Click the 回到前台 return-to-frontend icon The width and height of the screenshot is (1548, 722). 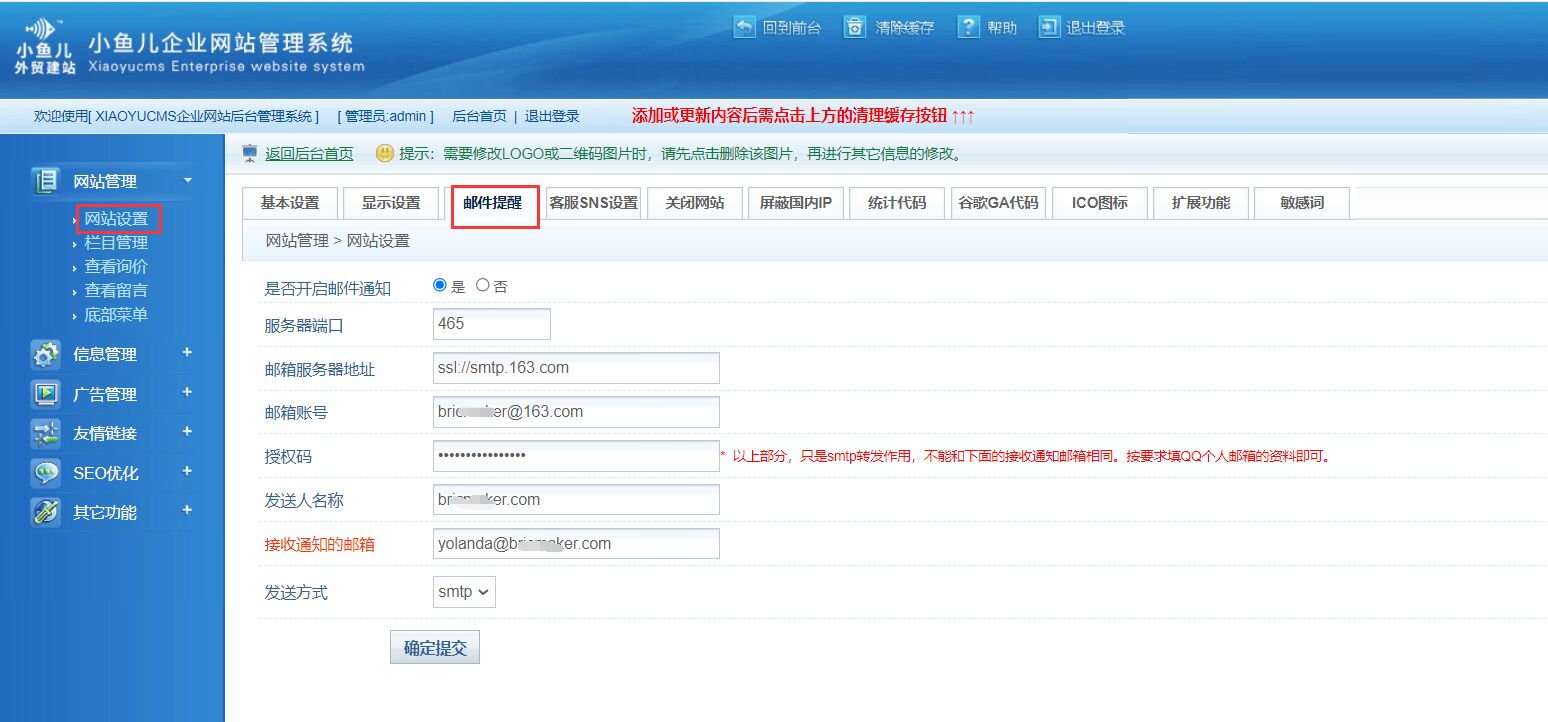coord(745,27)
